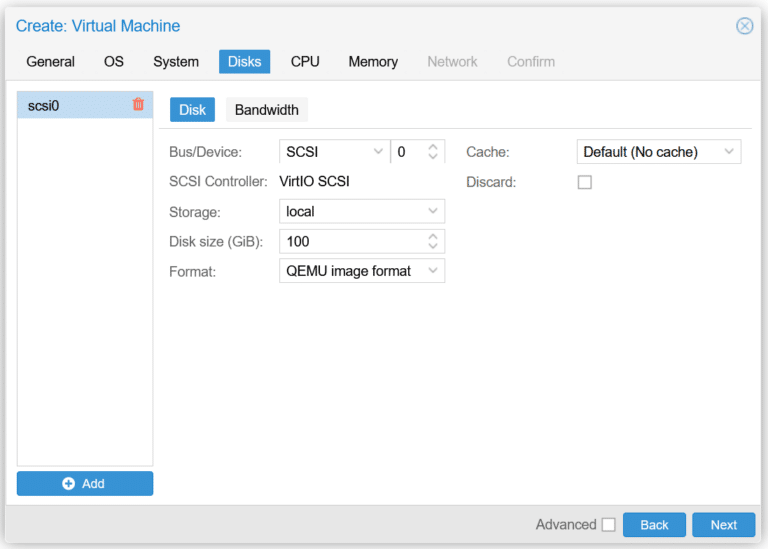Click the VirtIO SCSI controller text
The image size is (768, 549).
pyautogui.click(x=314, y=181)
